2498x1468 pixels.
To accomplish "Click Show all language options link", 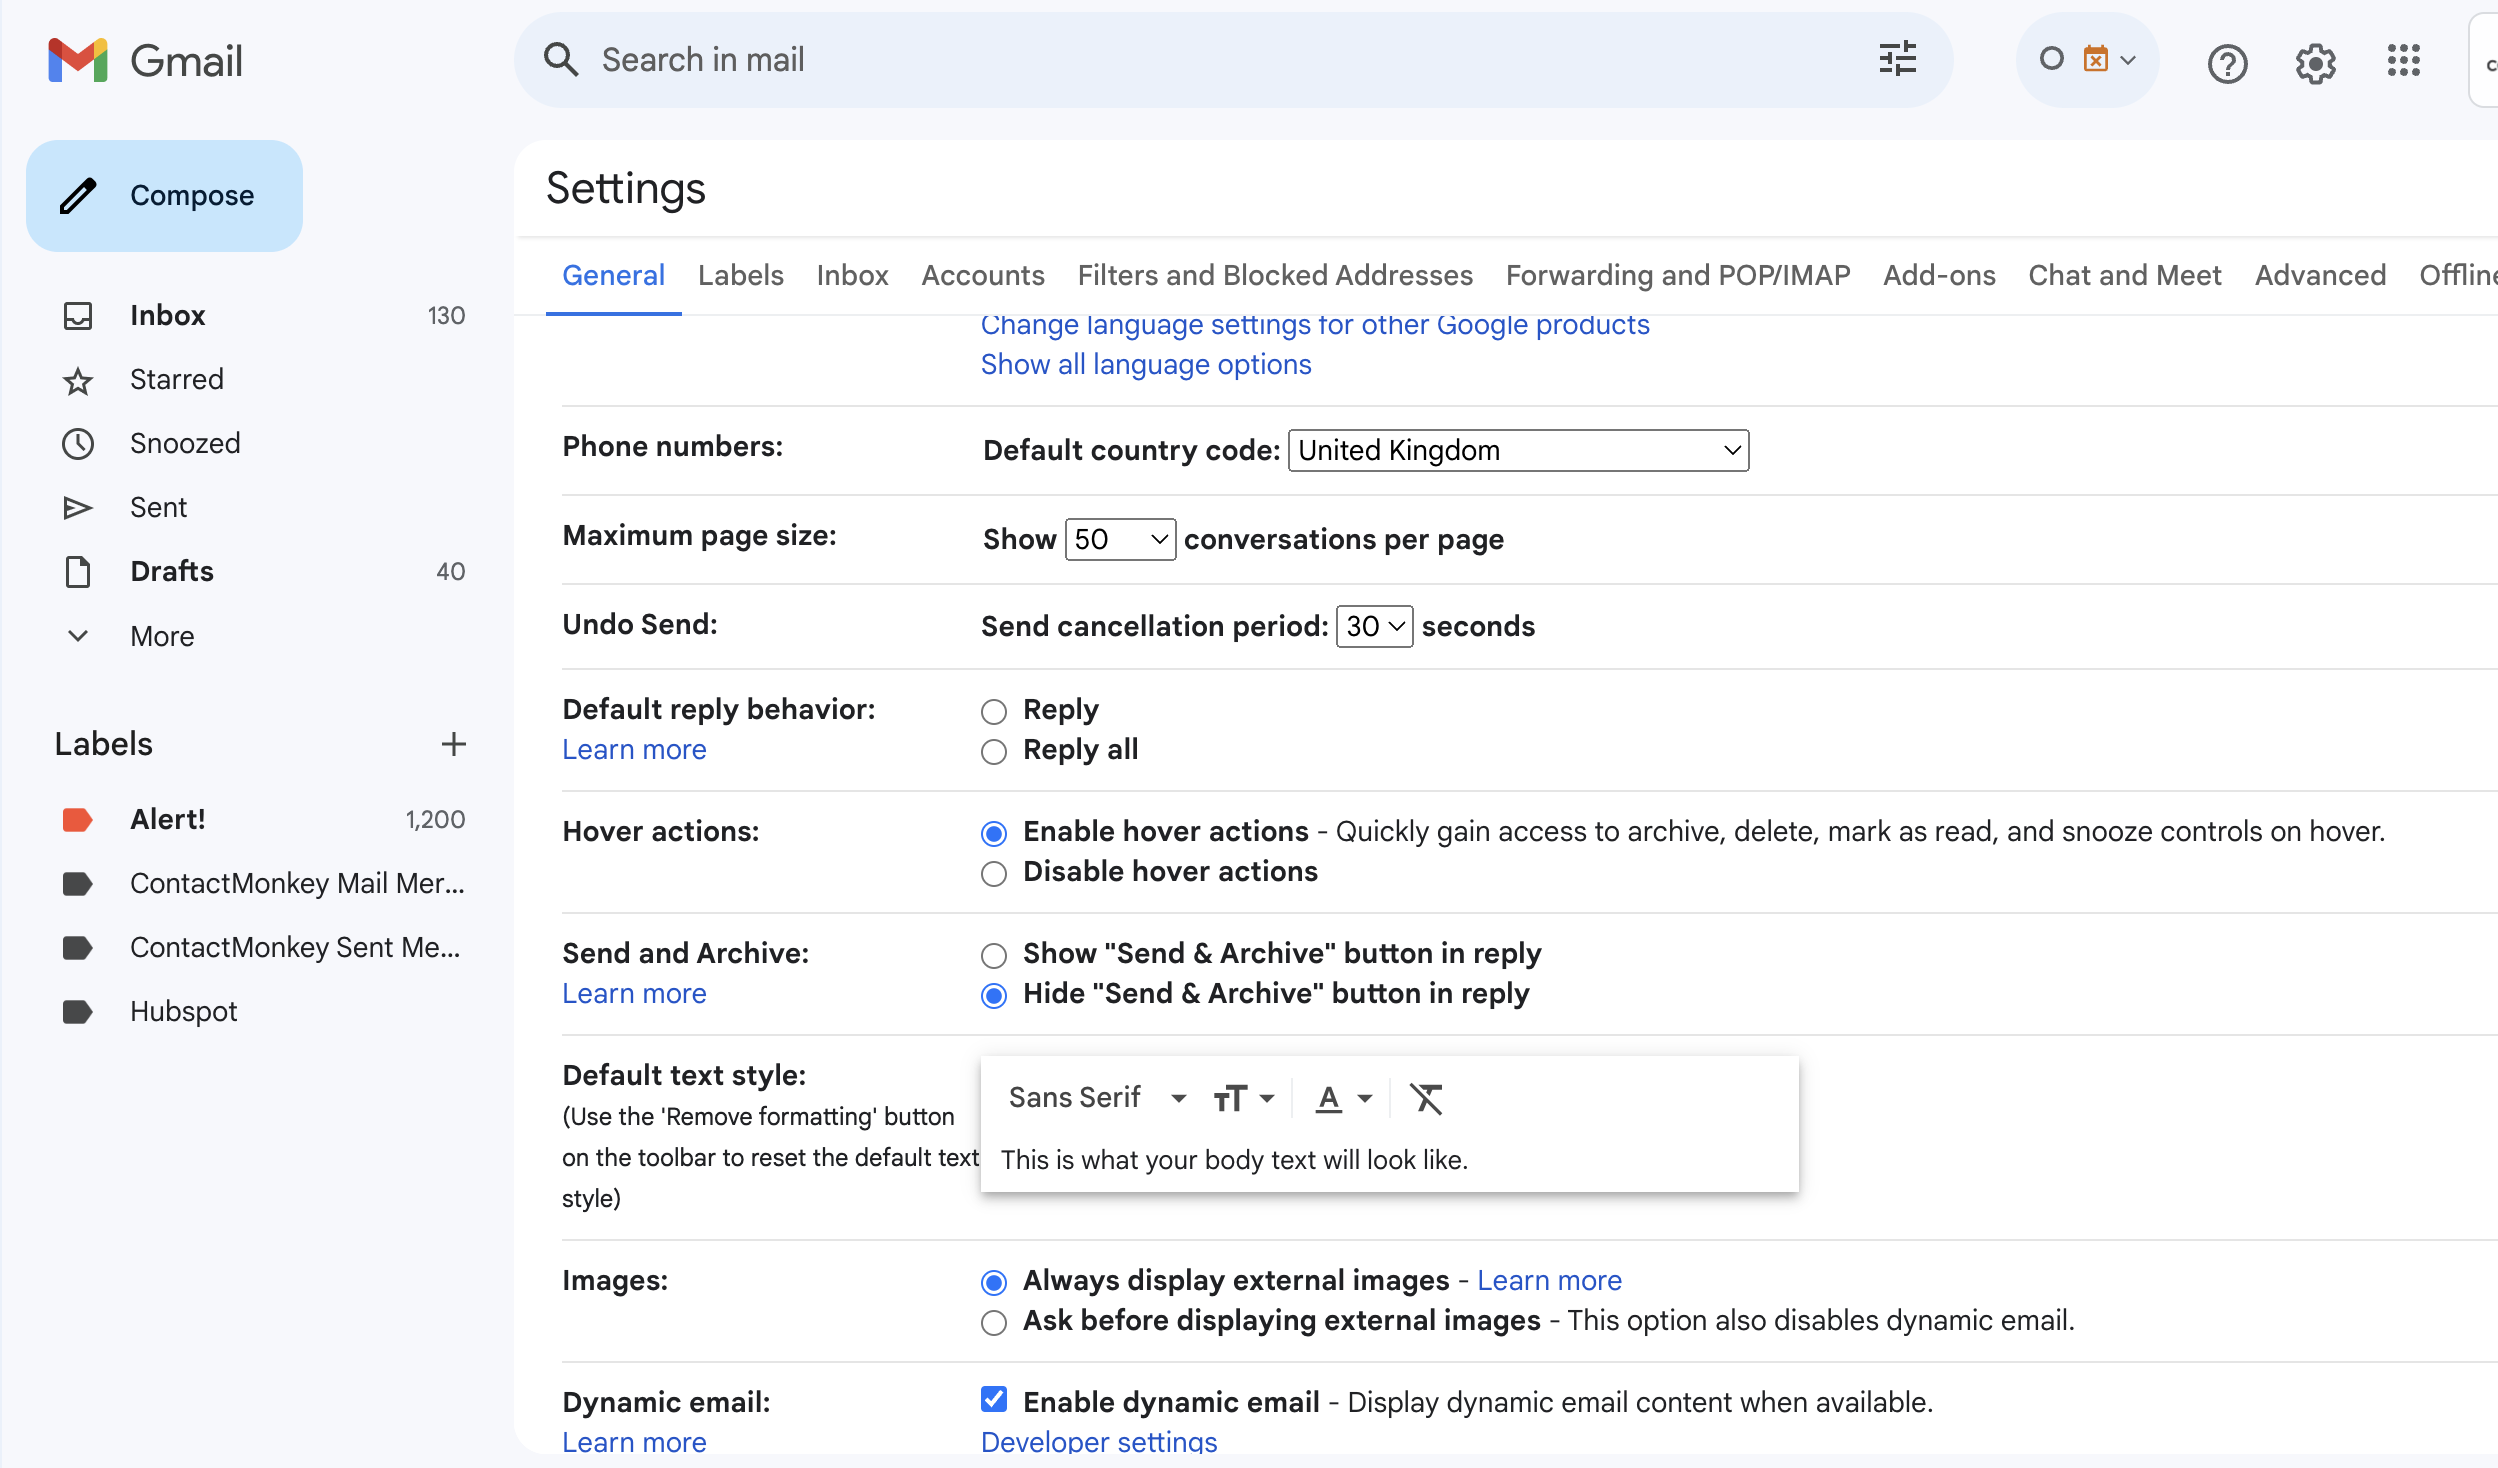I will [1144, 364].
